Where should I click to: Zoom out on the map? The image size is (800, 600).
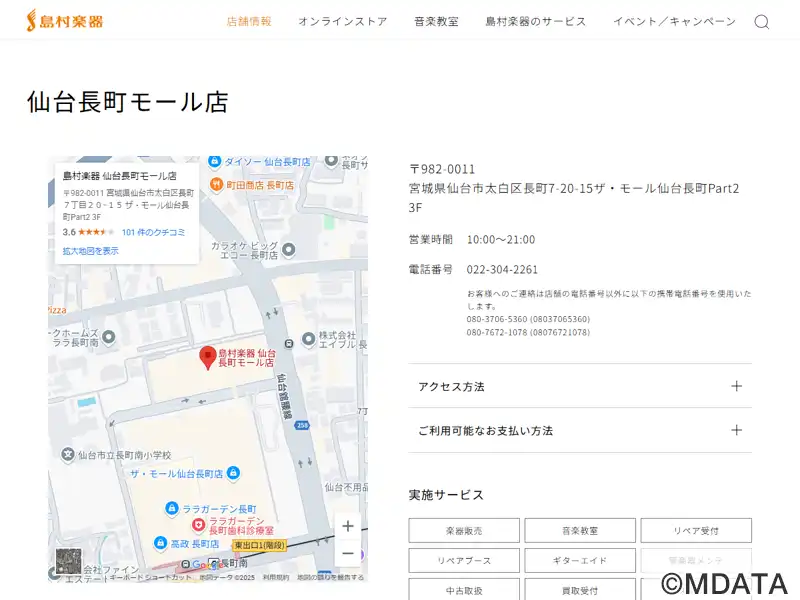(x=348, y=553)
